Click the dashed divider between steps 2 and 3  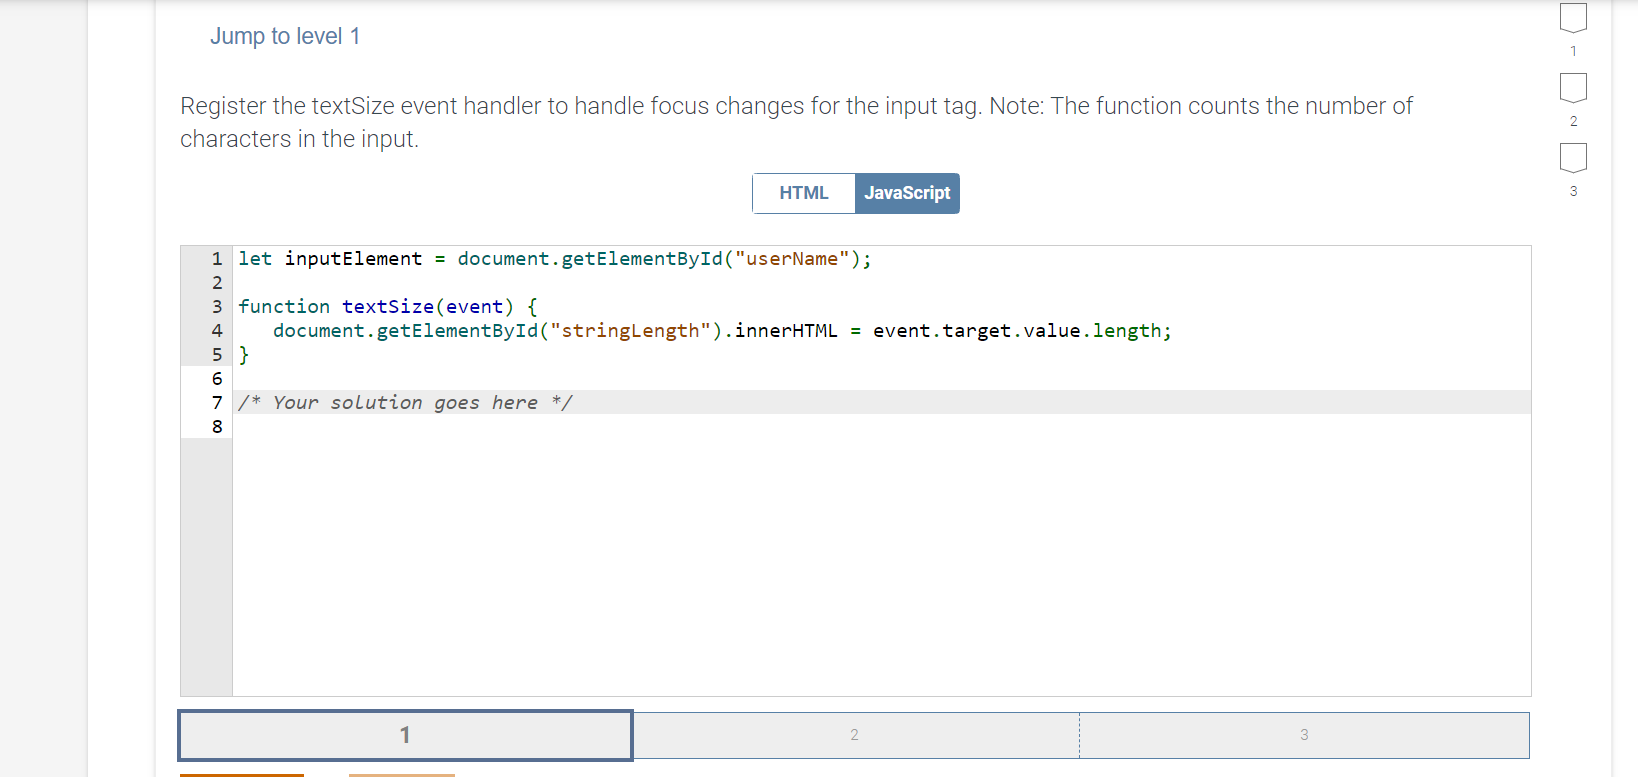pyautogui.click(x=1080, y=735)
